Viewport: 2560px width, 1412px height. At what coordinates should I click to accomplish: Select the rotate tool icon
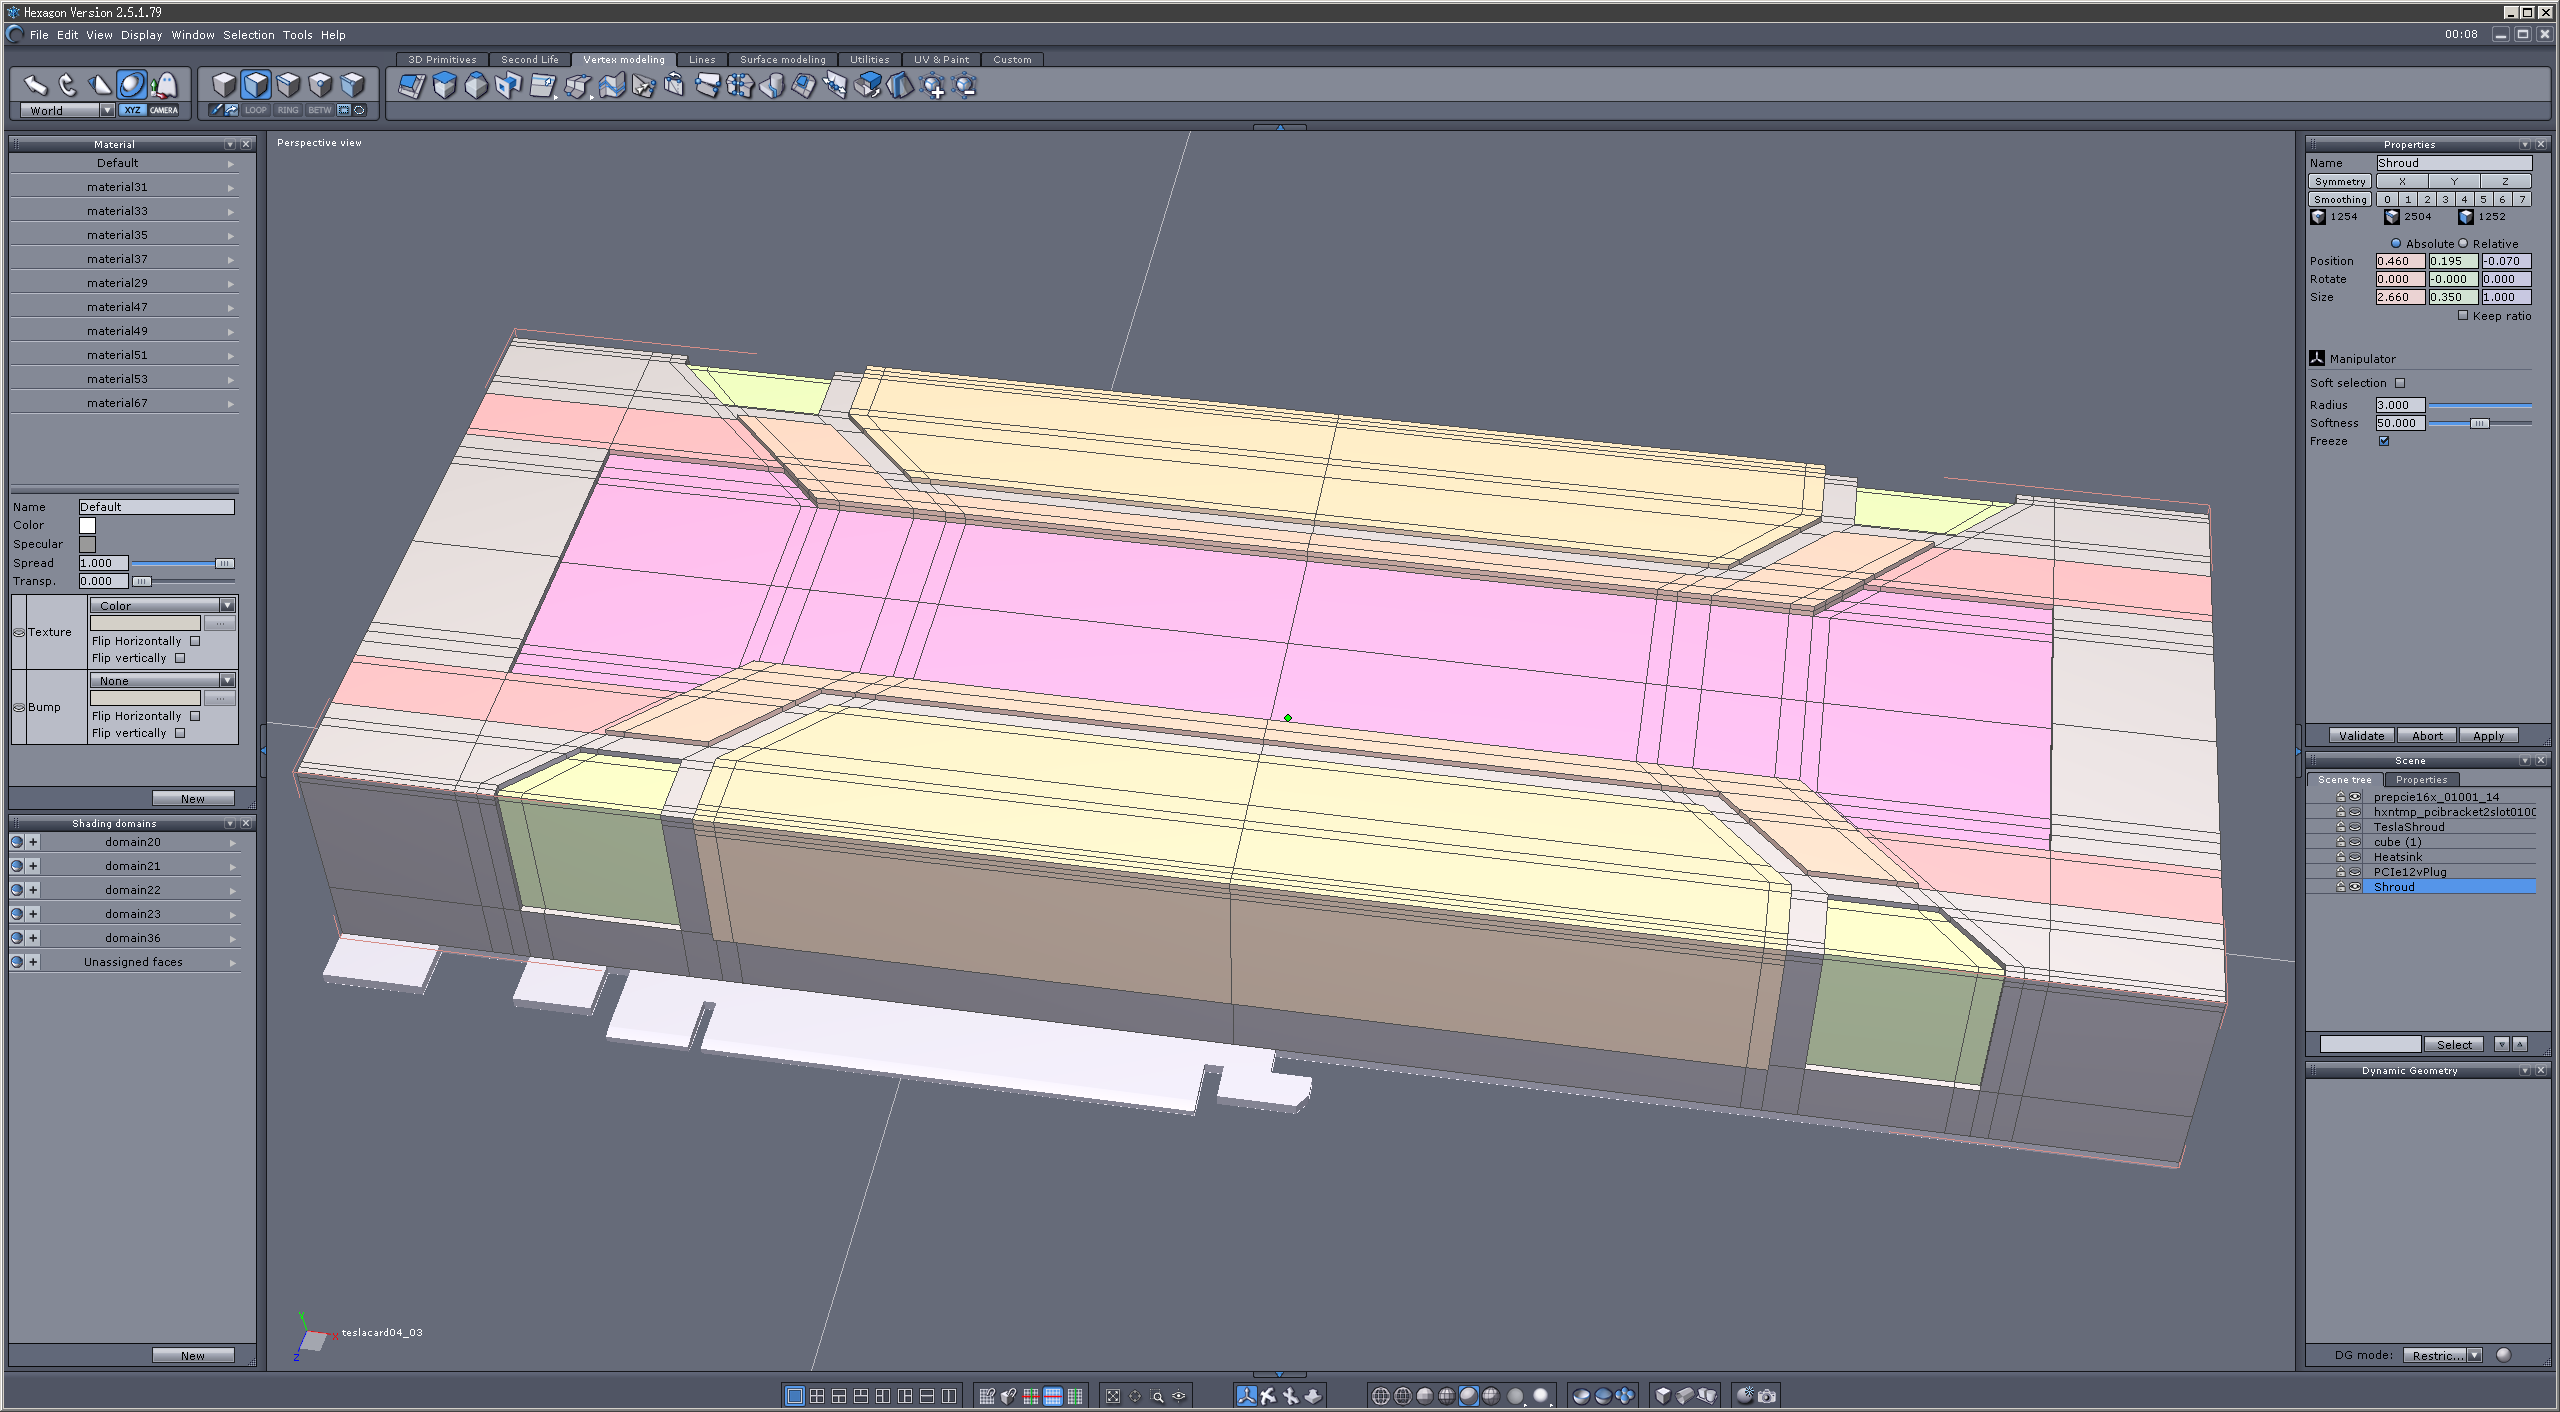pyautogui.click(x=67, y=85)
